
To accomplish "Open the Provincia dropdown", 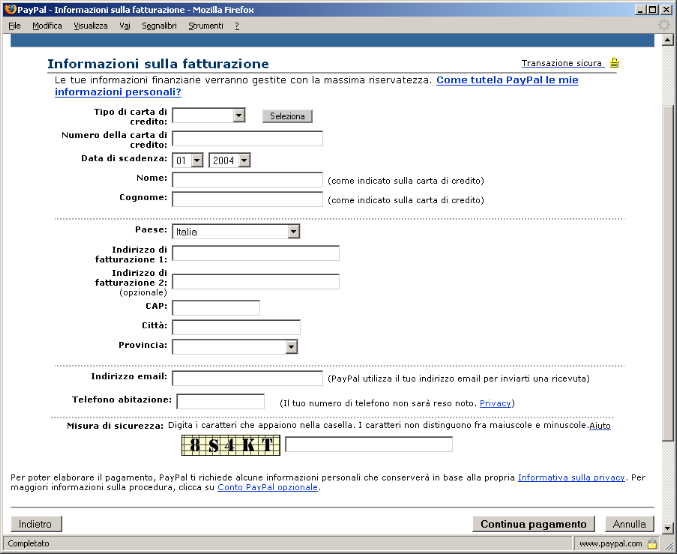I will (291, 347).
